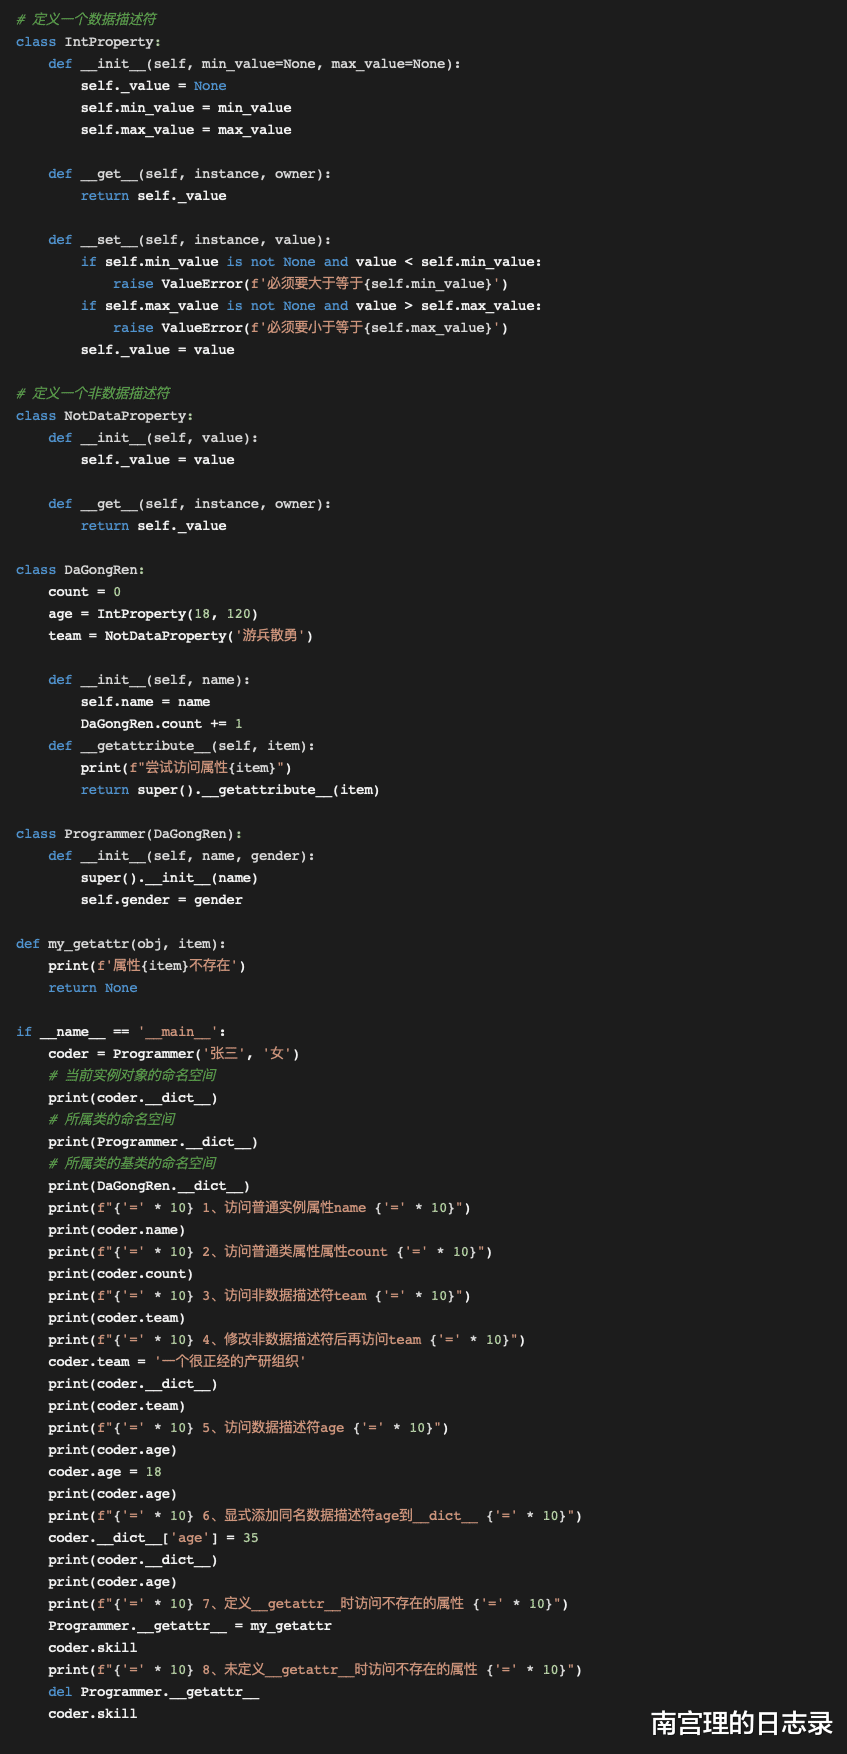Click the print '8、未定义__getattr__时访问不存在的属性' line
Image resolution: width=847 pixels, height=1754 pixels.
(315, 1670)
